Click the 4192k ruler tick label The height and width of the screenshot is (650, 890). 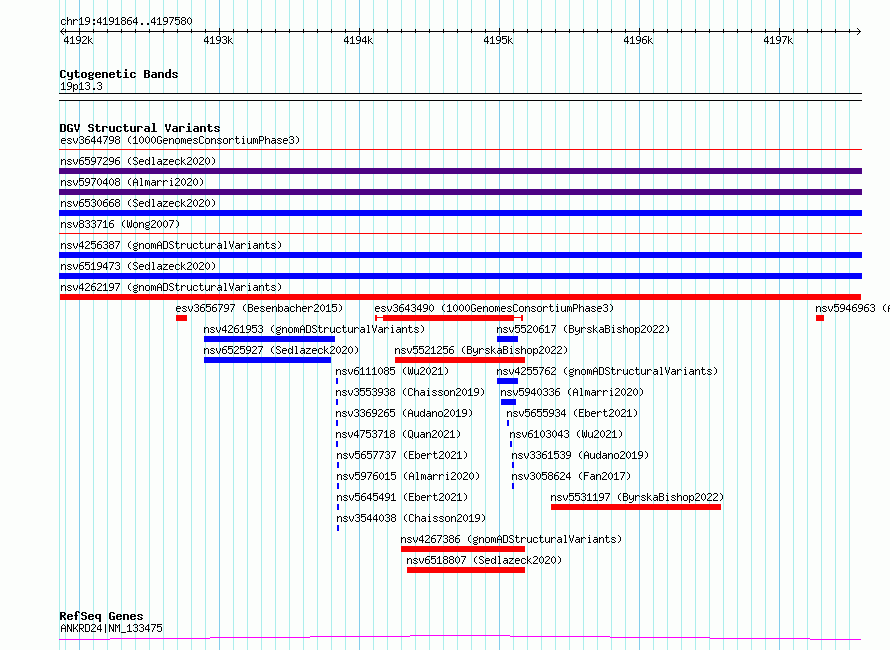pyautogui.click(x=78, y=40)
